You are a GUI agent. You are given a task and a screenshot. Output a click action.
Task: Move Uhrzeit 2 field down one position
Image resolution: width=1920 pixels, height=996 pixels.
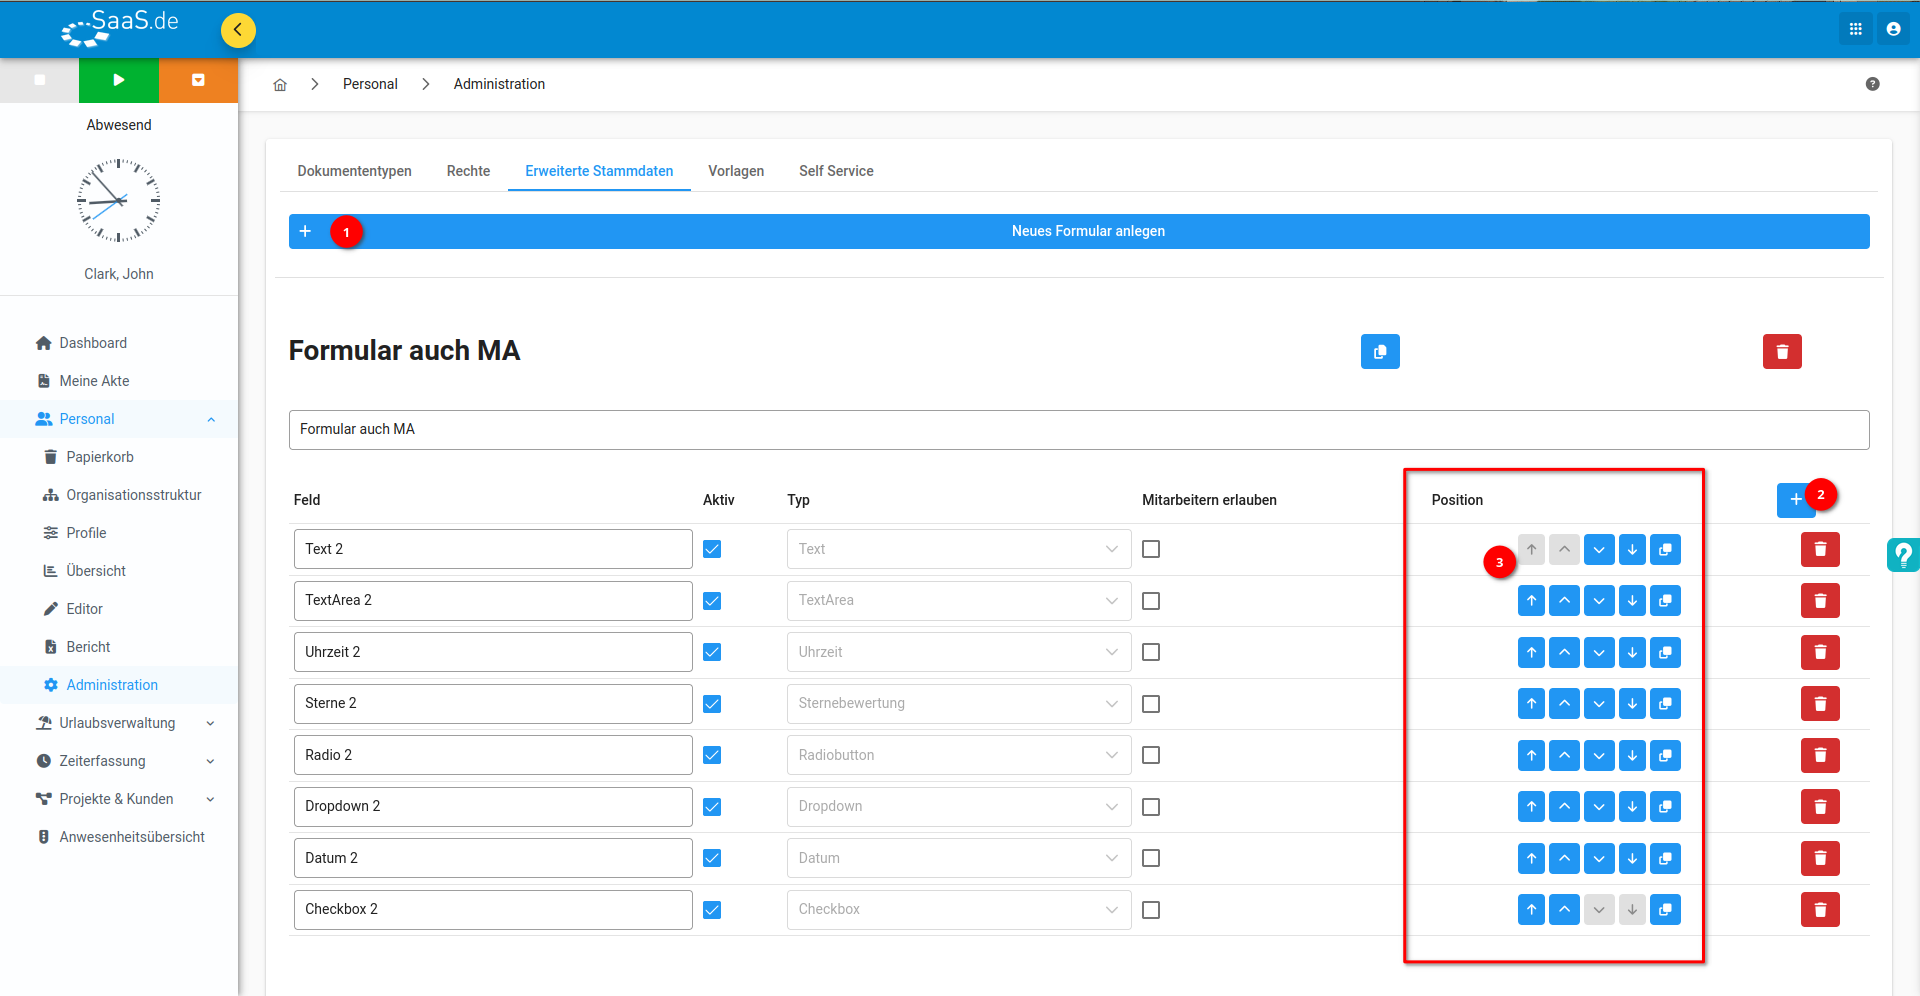point(1599,653)
